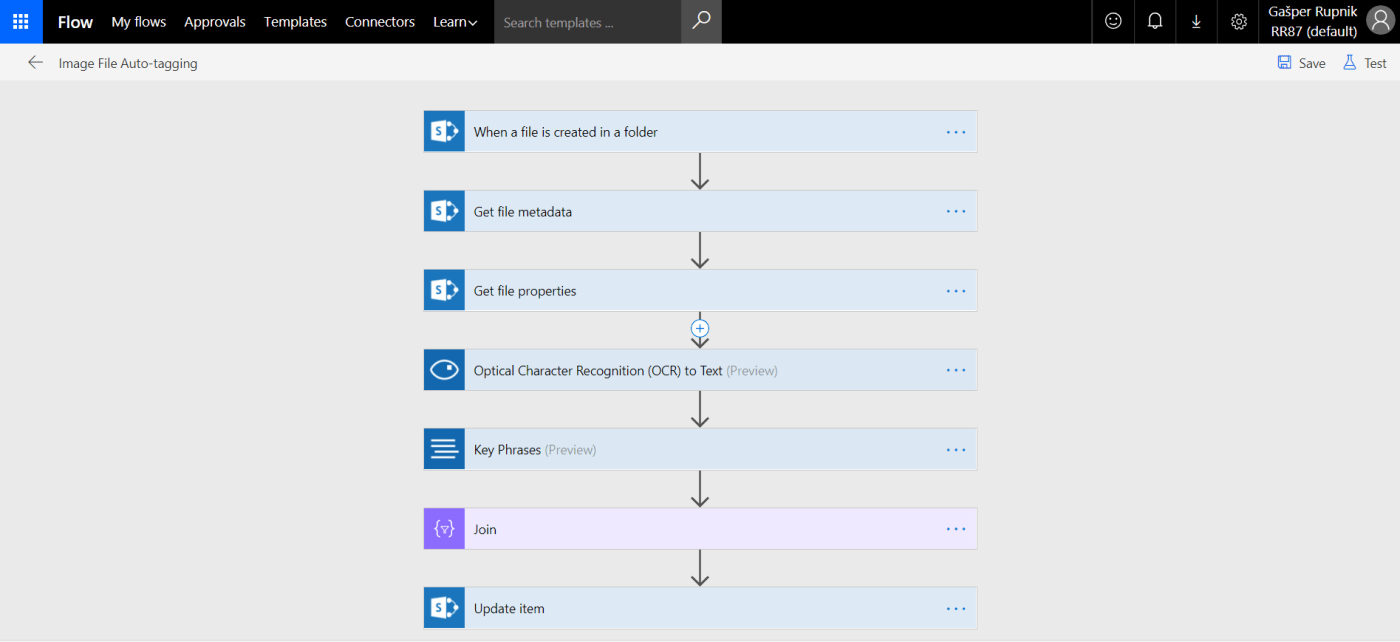
Task: Save the flow
Action: (1301, 63)
